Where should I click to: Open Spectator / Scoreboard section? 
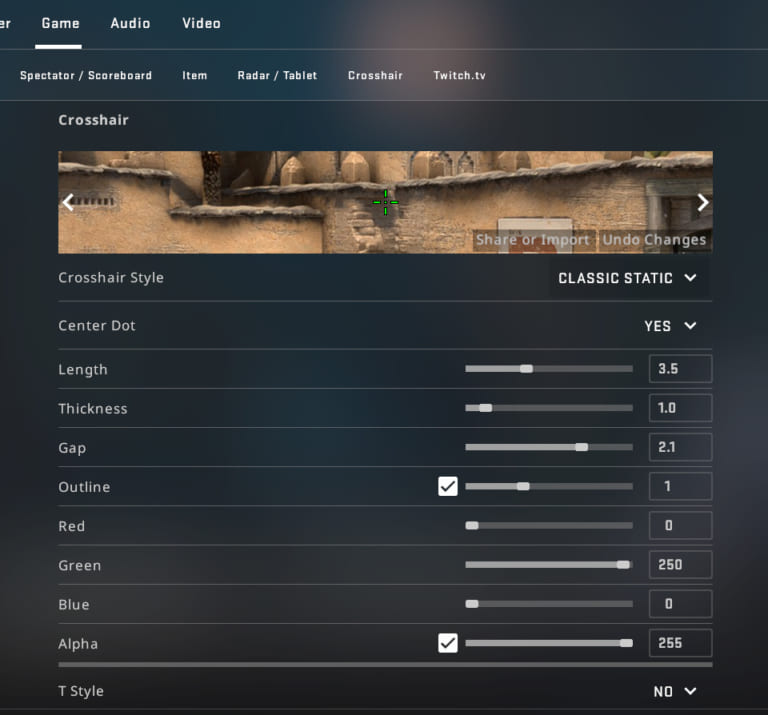(x=86, y=75)
